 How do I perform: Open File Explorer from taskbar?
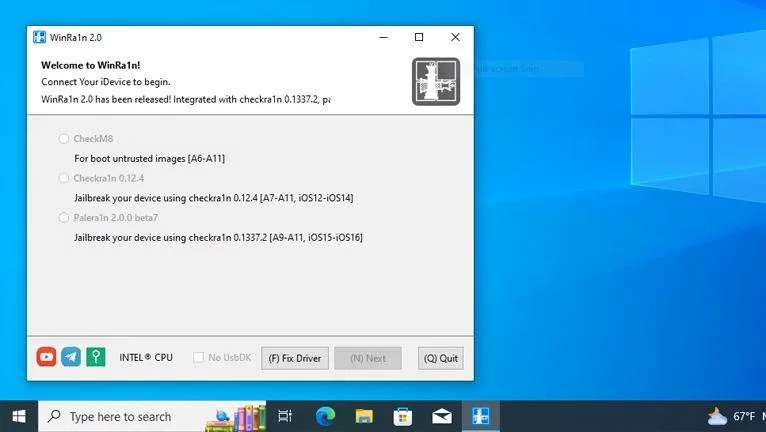pos(364,416)
